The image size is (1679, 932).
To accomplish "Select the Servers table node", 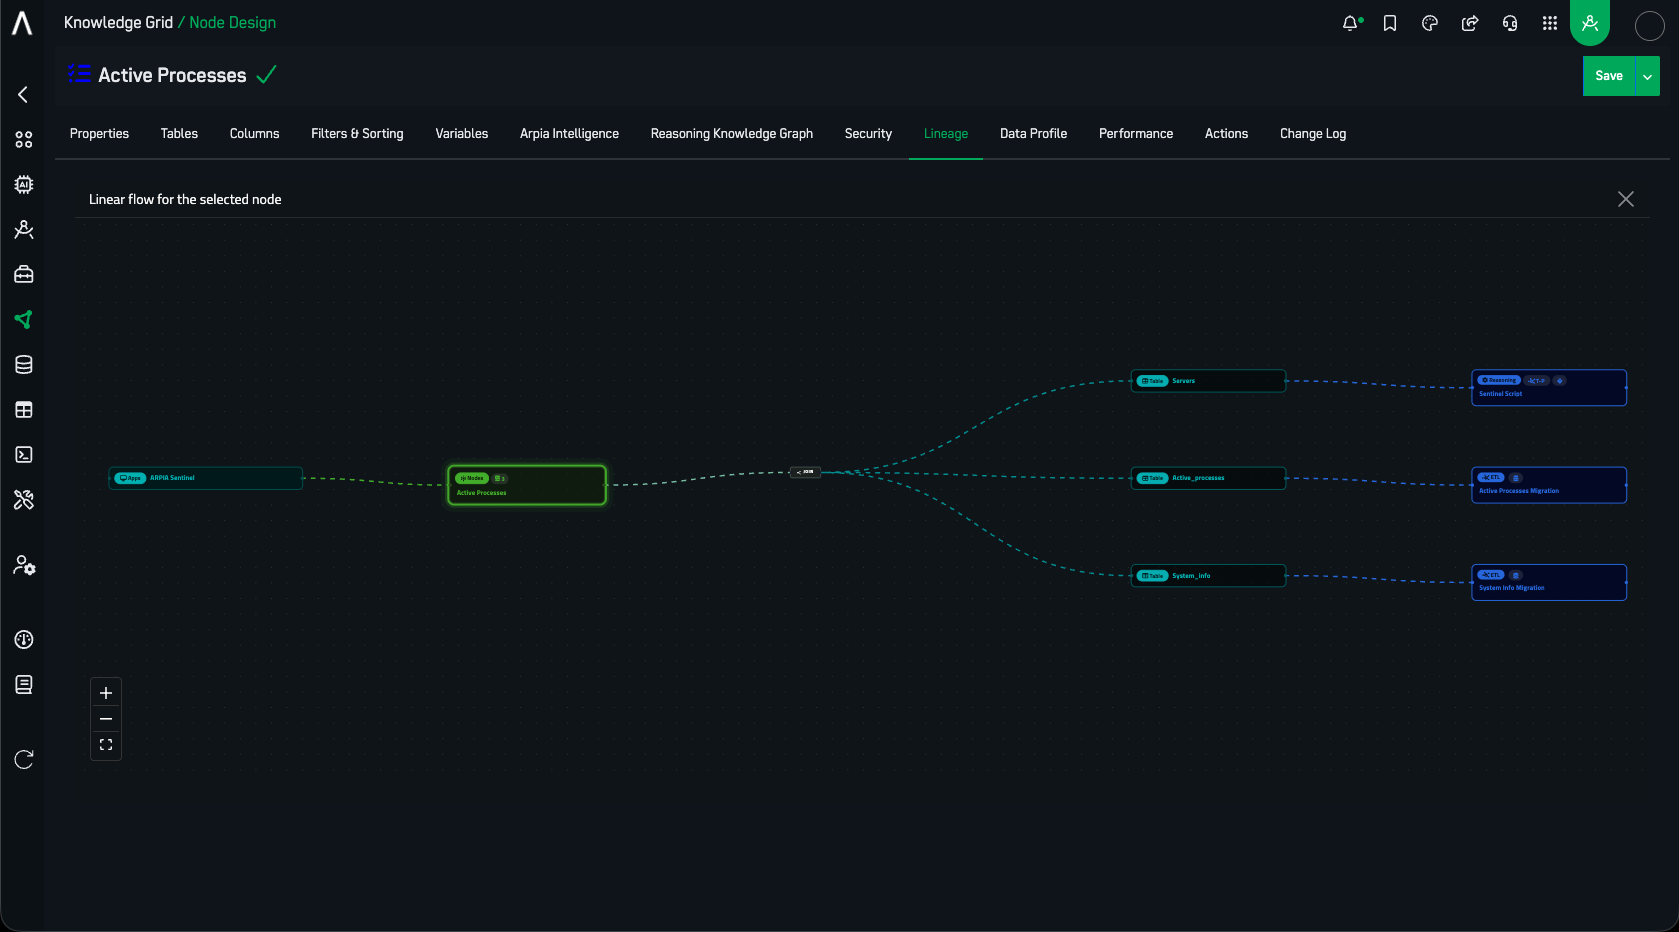I will click(x=1208, y=381).
